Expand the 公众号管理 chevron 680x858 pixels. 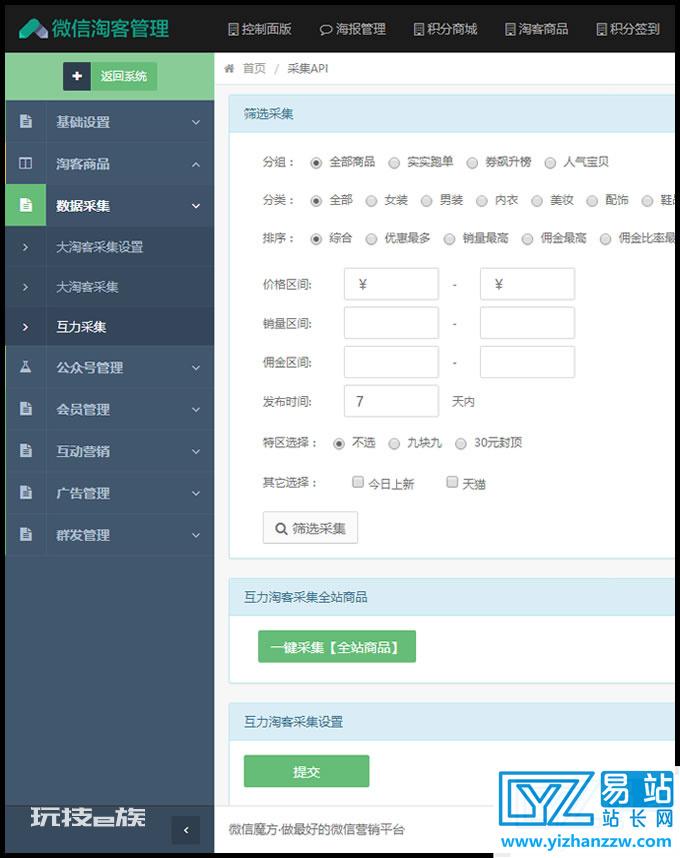click(x=196, y=368)
